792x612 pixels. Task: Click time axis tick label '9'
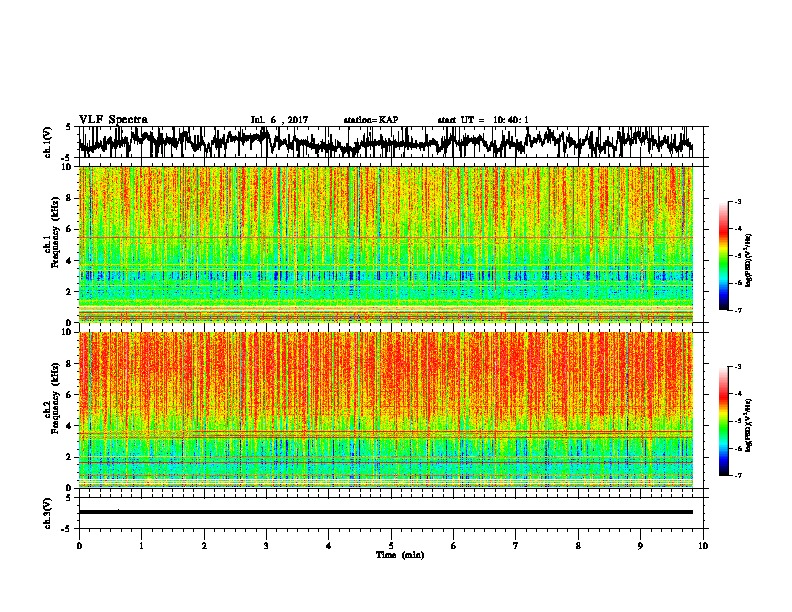click(640, 546)
